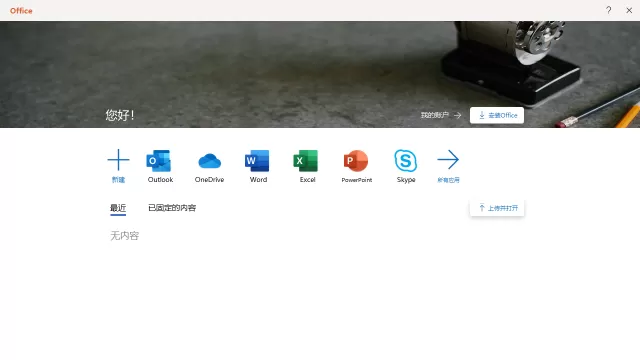Viewport: 640px width, 360px height.
Task: Click the 您好! greeting text
Action: point(120,115)
